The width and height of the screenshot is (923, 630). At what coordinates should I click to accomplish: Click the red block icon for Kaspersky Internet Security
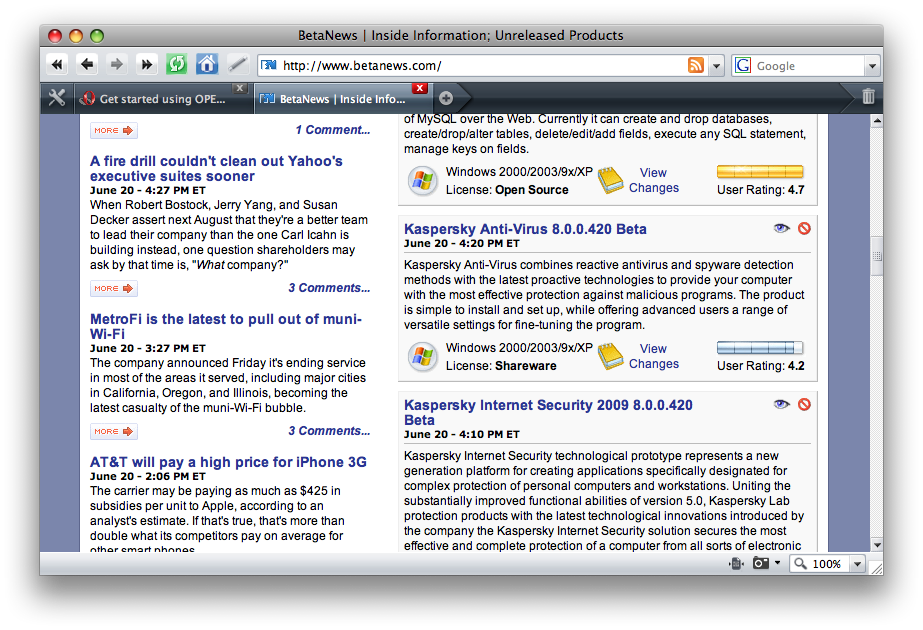[804, 404]
